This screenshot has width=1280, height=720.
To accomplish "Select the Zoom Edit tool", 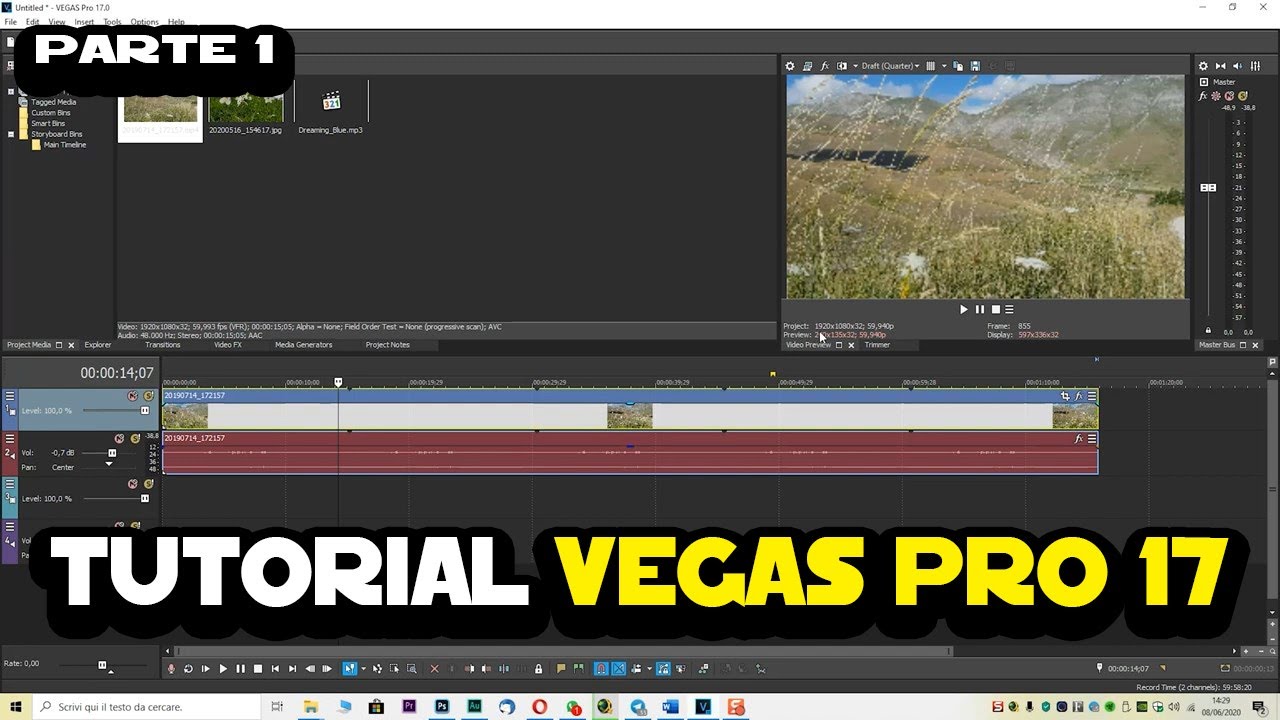I will tap(411, 668).
